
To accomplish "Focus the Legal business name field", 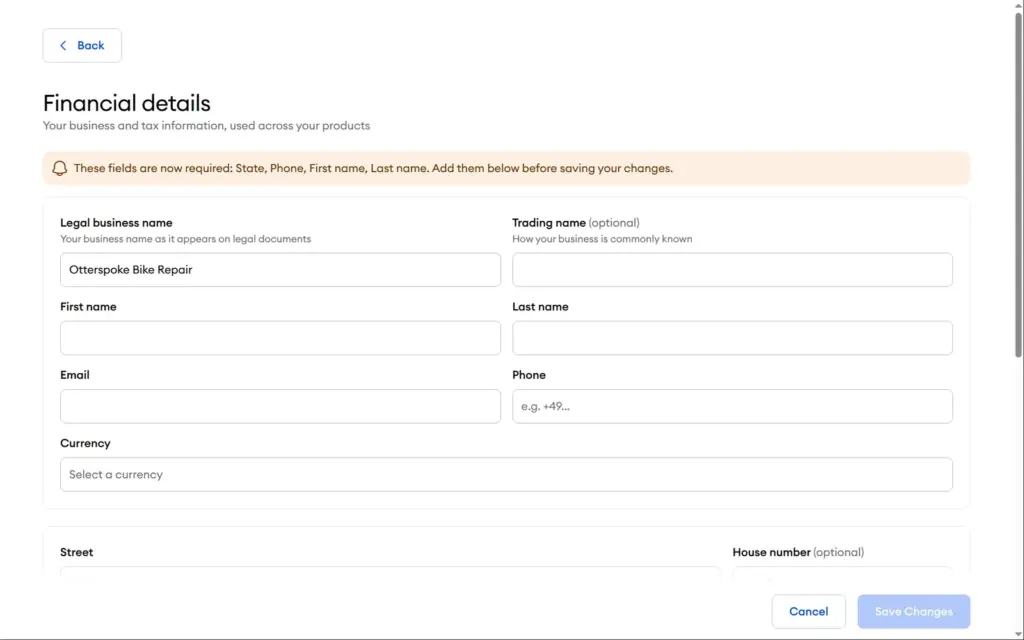I will point(280,270).
